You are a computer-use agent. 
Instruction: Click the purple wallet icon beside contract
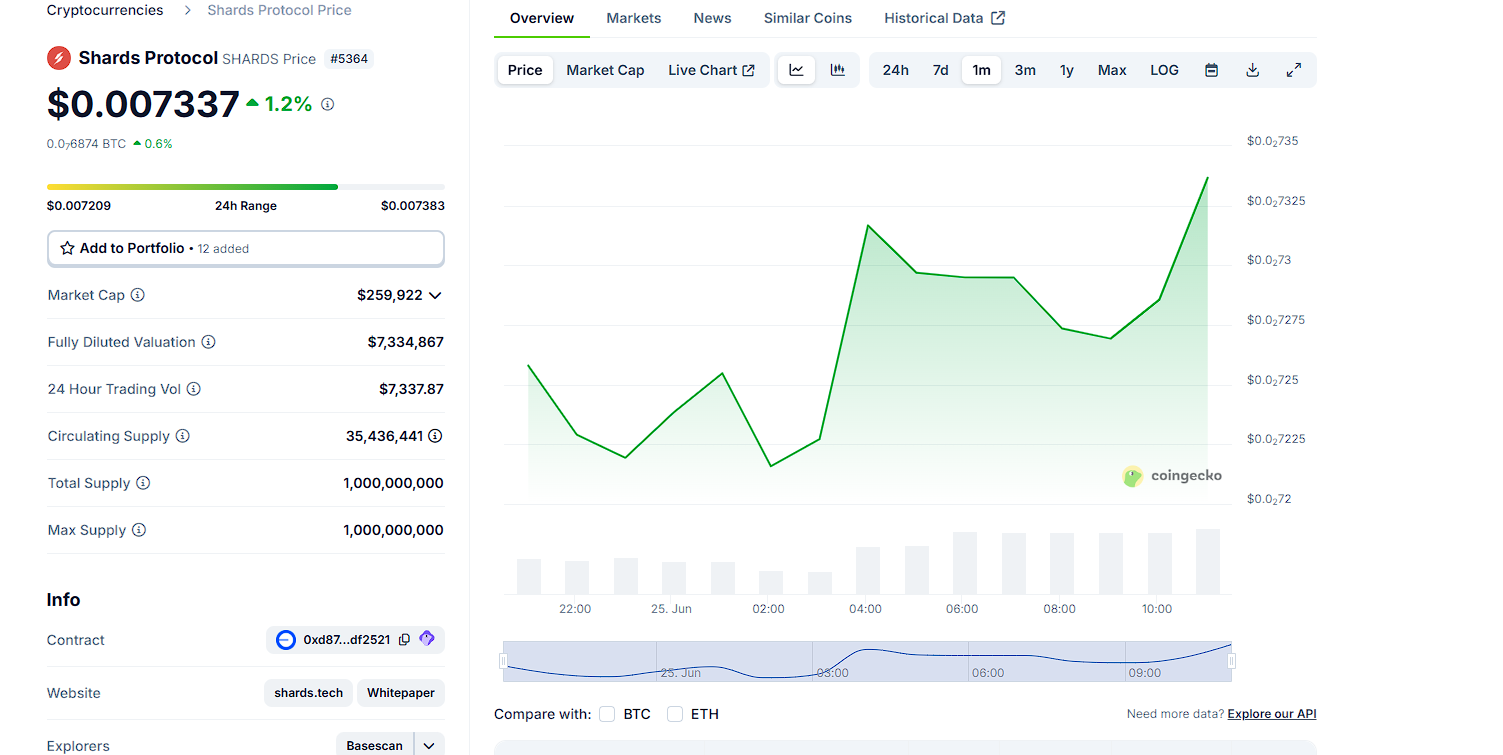427,639
